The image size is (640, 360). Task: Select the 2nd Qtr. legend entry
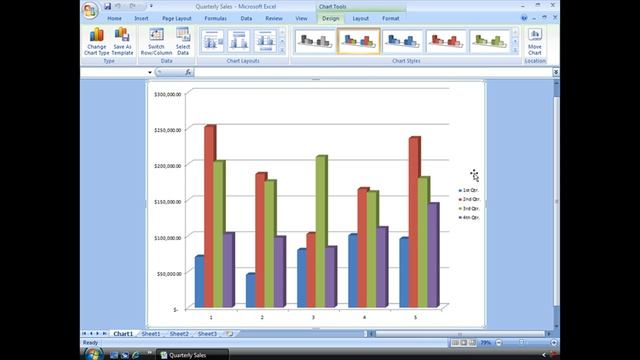(469, 199)
